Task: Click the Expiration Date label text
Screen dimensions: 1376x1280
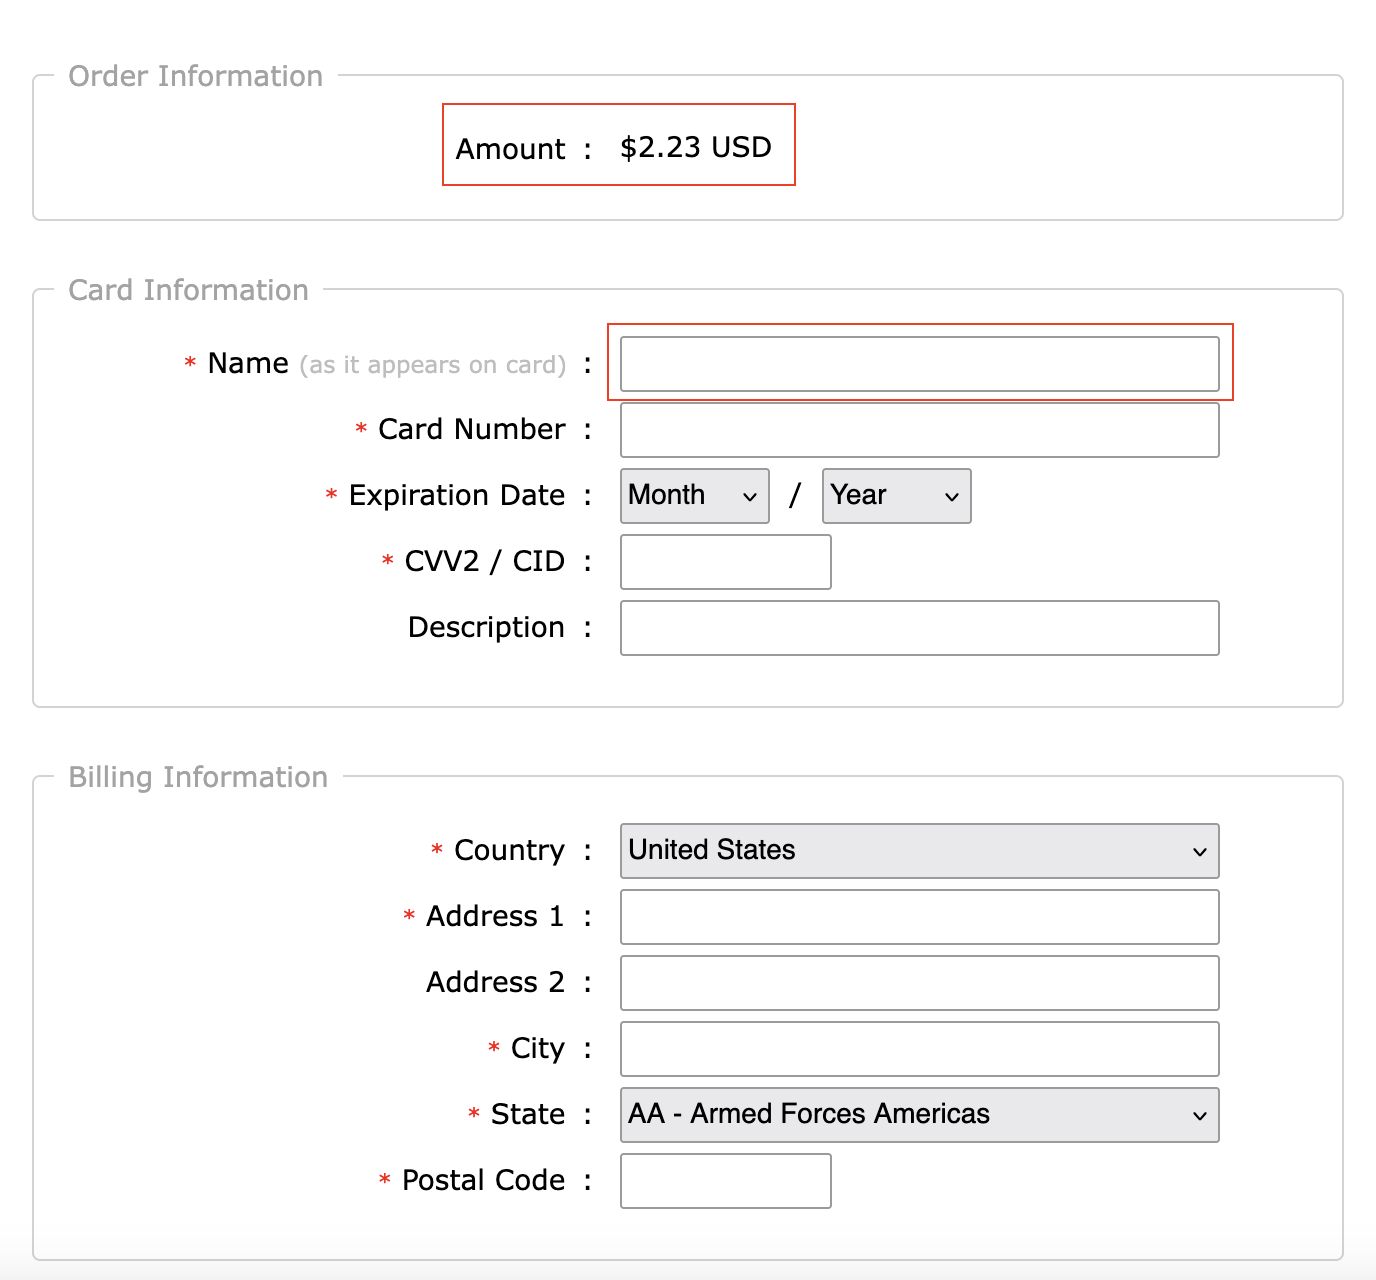Action: pos(456,495)
